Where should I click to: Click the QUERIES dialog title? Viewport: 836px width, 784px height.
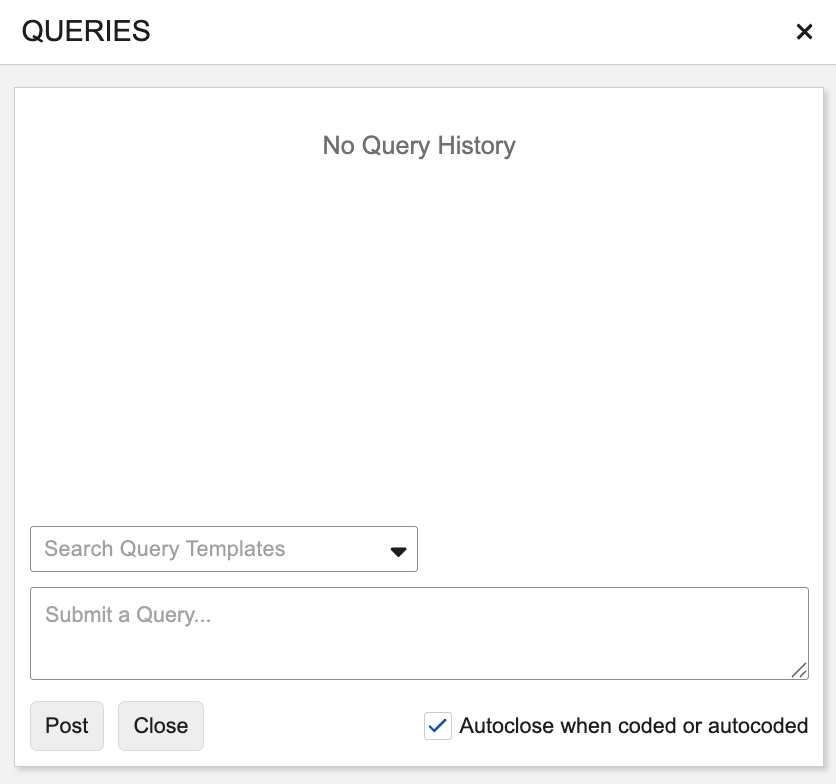[x=86, y=32]
